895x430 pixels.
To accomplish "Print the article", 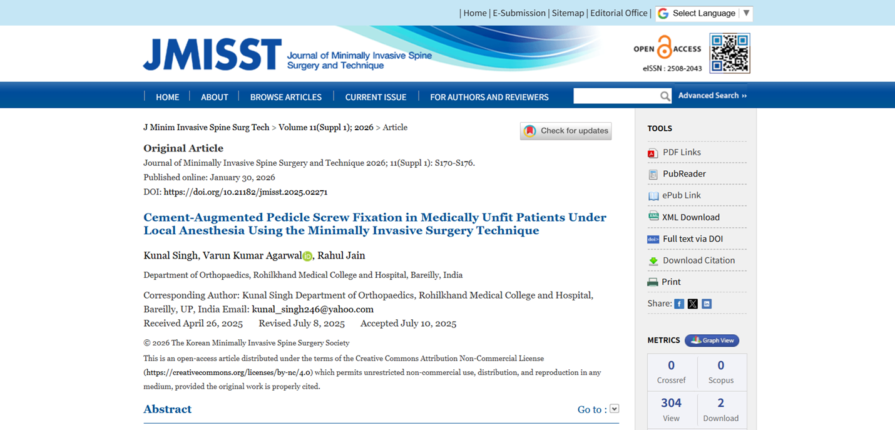I will point(670,282).
